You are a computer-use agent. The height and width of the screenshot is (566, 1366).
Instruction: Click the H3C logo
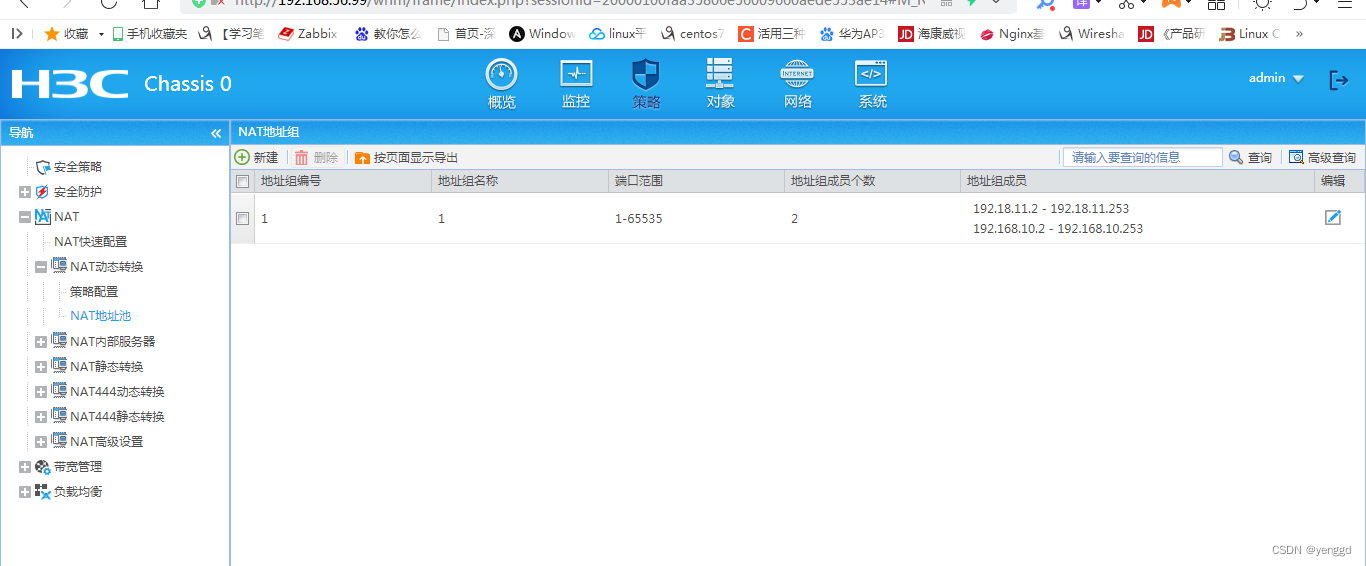tap(70, 83)
